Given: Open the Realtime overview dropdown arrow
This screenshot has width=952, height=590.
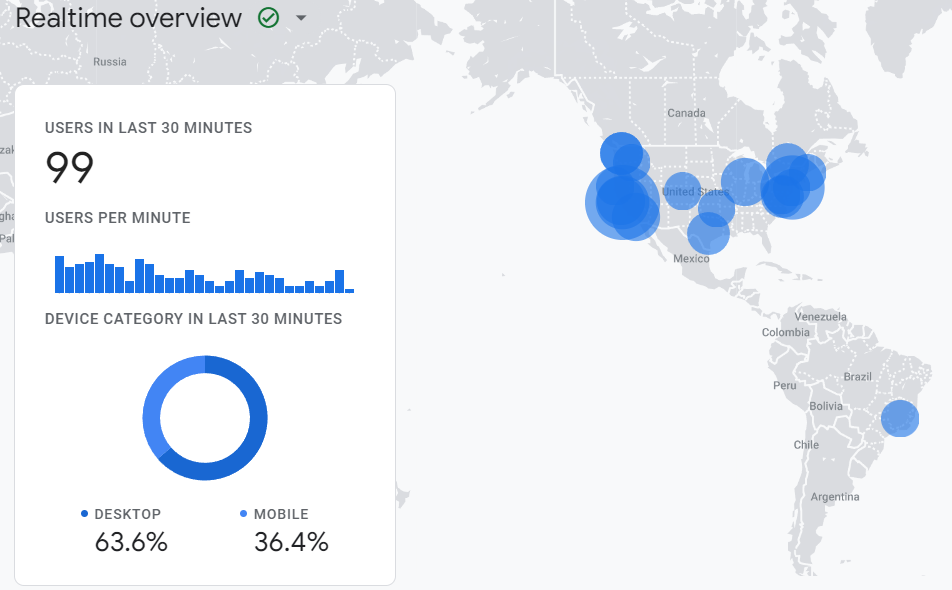Looking at the screenshot, I should (300, 19).
